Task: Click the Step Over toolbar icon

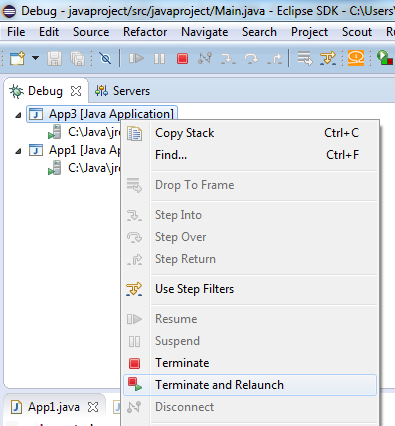Action: click(251, 59)
